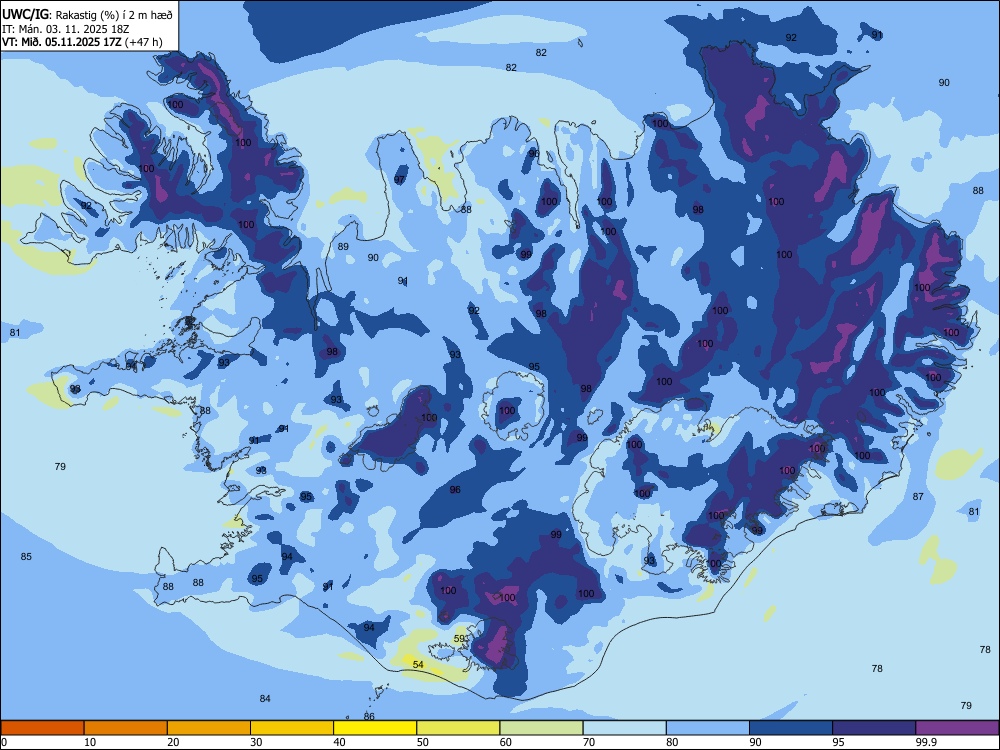
Task: Click the orange 10–20 legend color block
Action: click(126, 728)
